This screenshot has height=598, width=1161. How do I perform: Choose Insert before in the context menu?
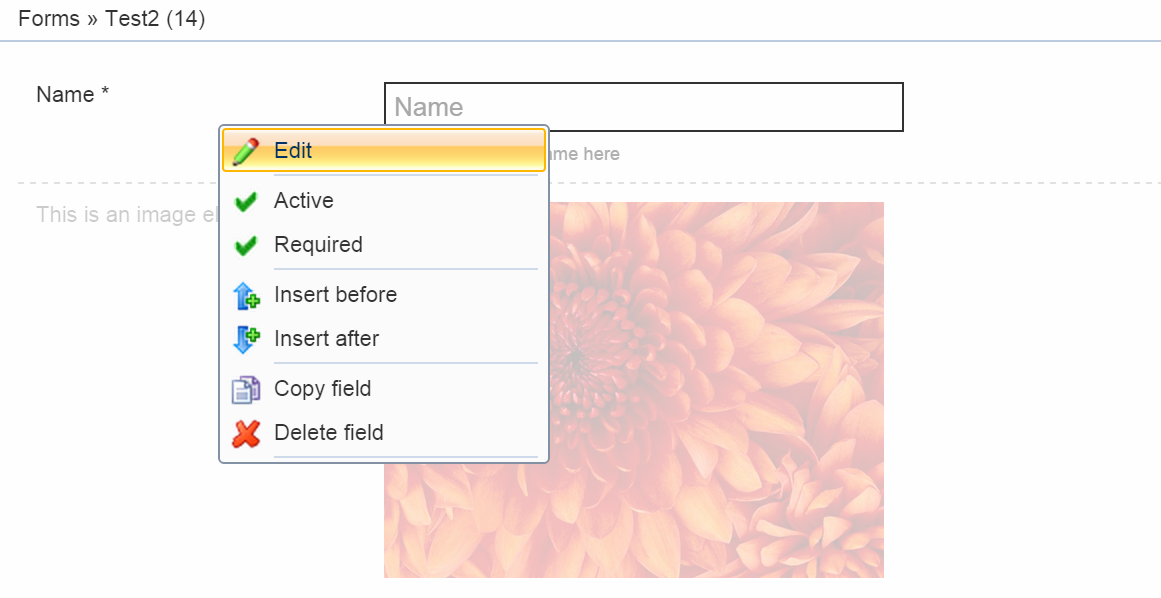[x=335, y=294]
